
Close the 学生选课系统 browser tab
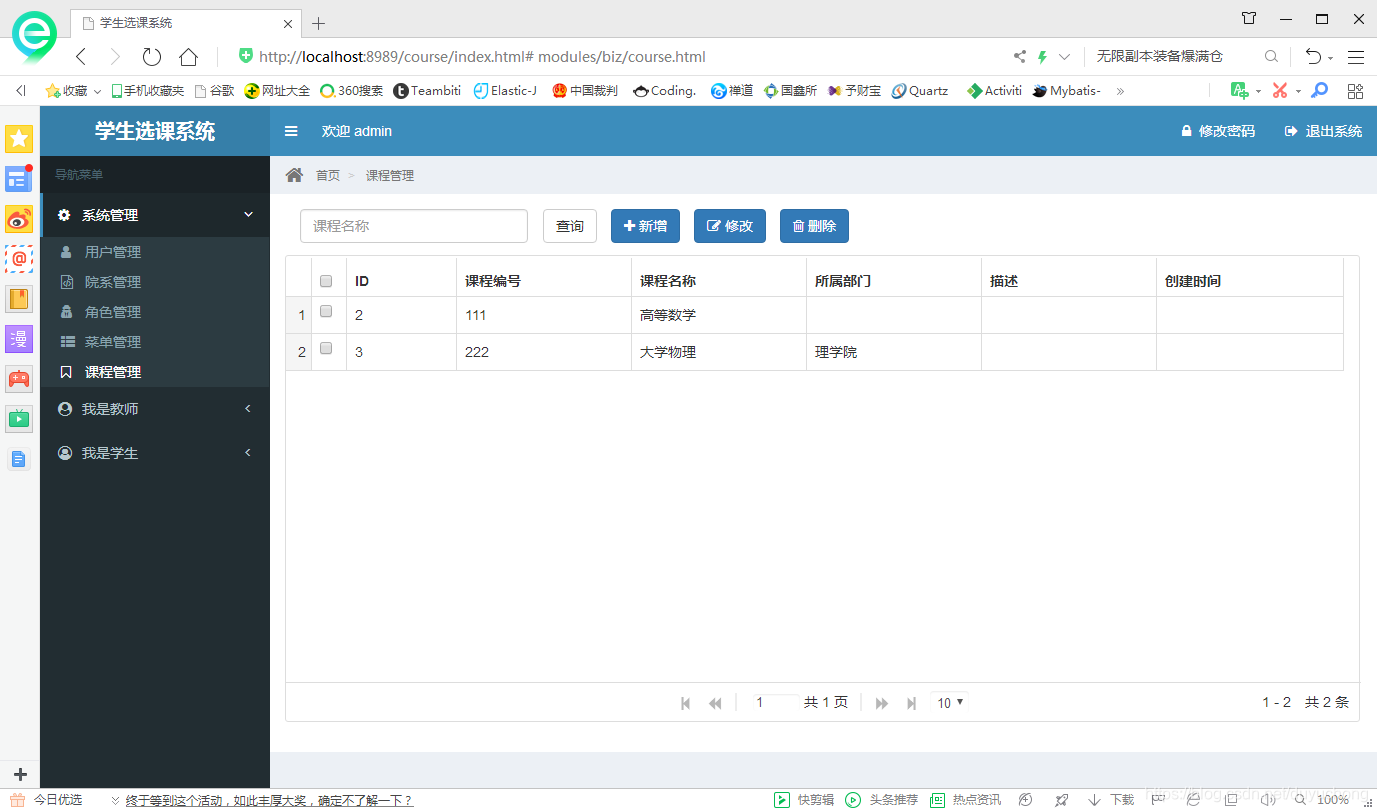tap(289, 23)
